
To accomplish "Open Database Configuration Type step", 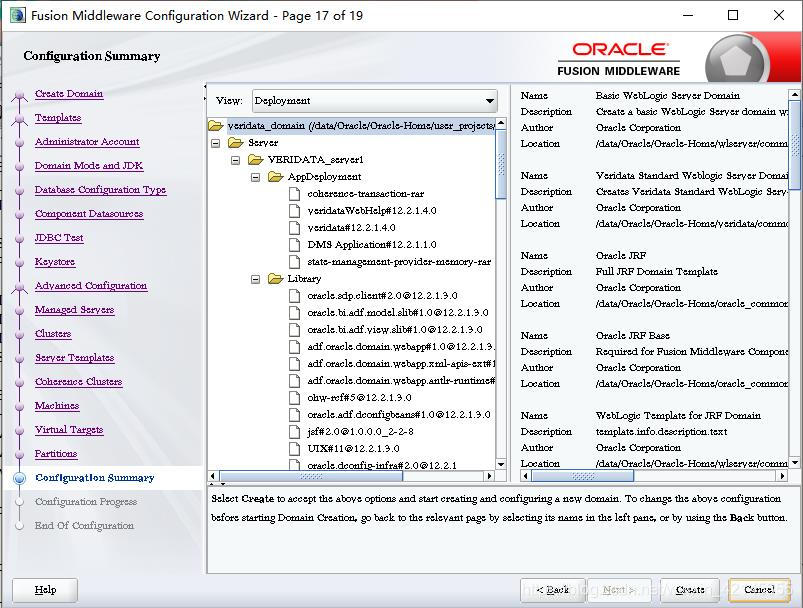I will pyautogui.click(x=100, y=190).
